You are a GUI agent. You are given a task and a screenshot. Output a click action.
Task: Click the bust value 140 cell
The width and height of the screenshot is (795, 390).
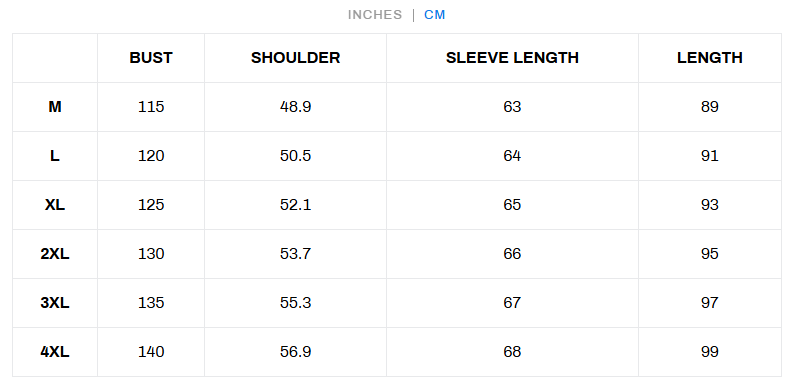151,351
